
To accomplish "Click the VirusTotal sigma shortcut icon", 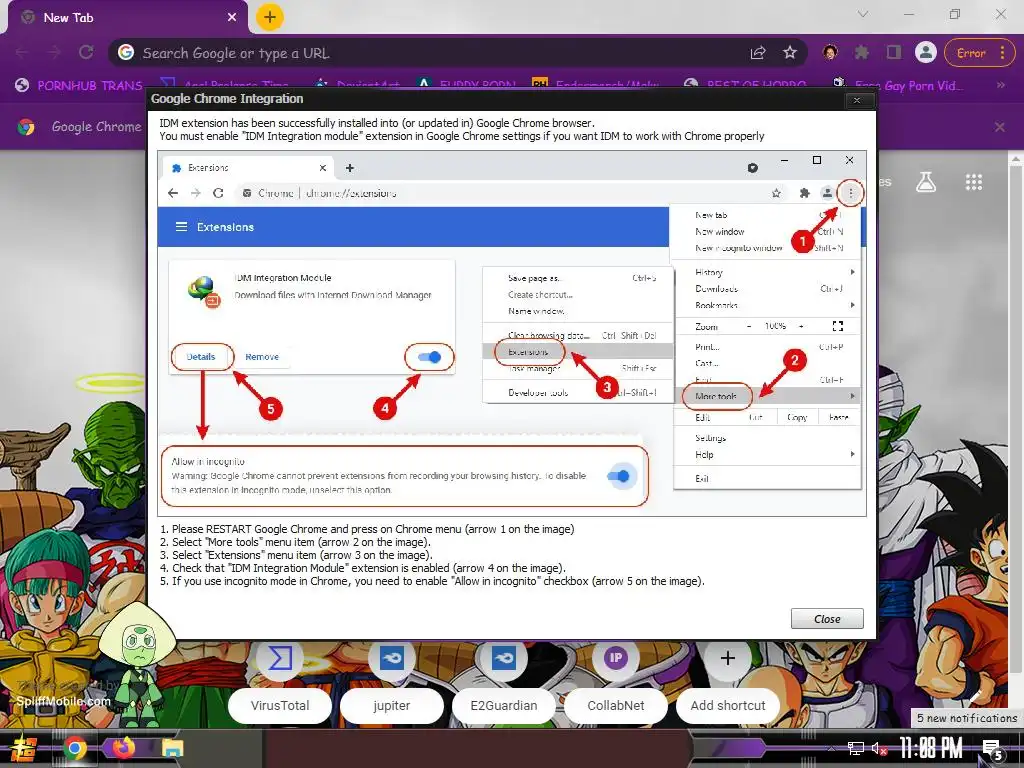I will [x=280, y=658].
